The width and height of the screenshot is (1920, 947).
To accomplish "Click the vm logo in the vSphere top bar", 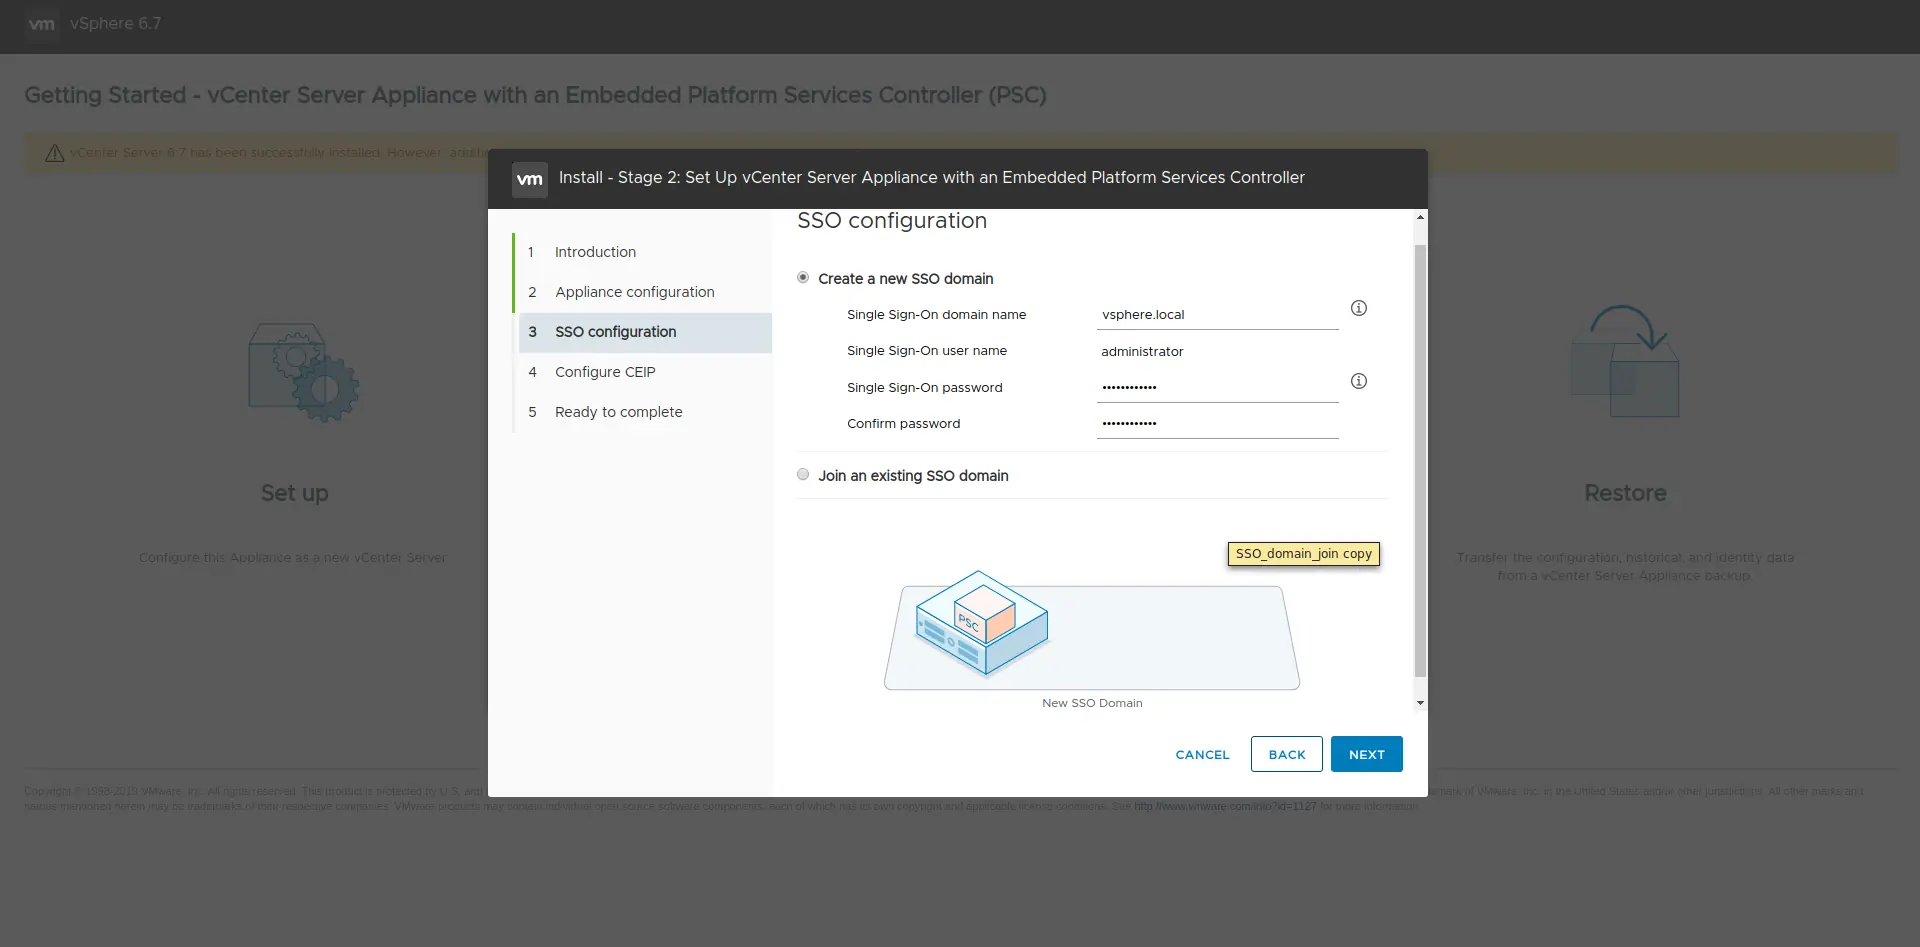I will point(41,24).
